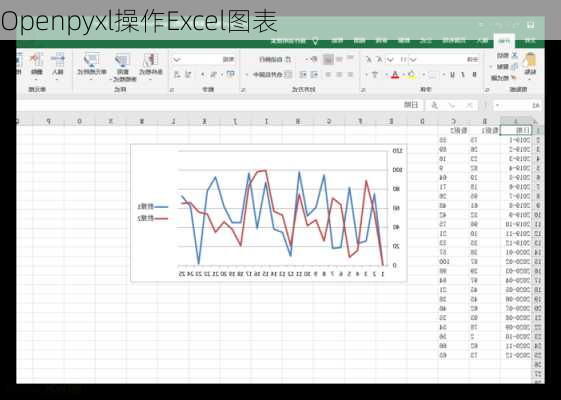Image resolution: width=561 pixels, height=400 pixels.
Task: Click the Copy icon in Clipboard group
Action: [x=514, y=67]
